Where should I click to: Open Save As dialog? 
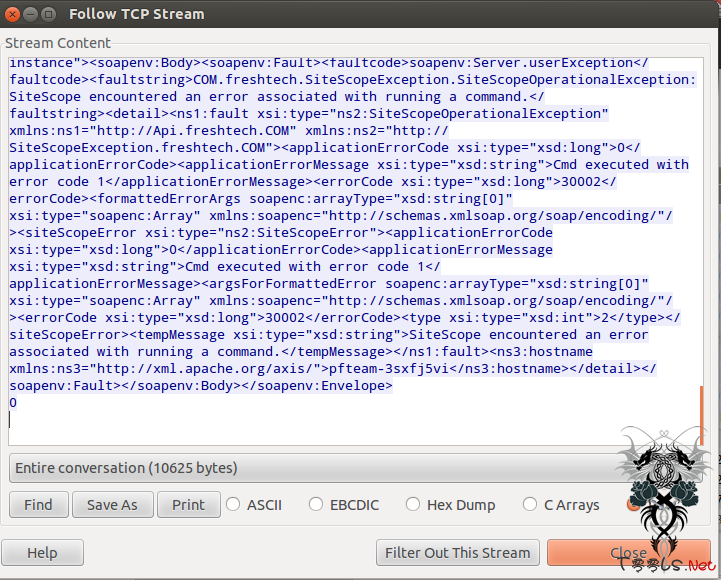(113, 505)
